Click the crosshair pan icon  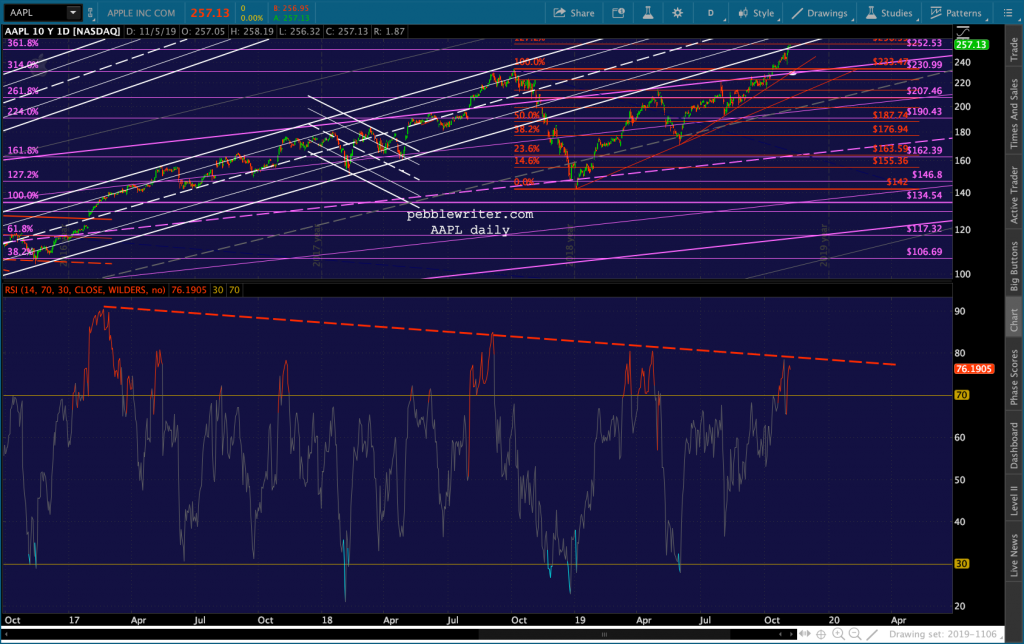pos(821,634)
